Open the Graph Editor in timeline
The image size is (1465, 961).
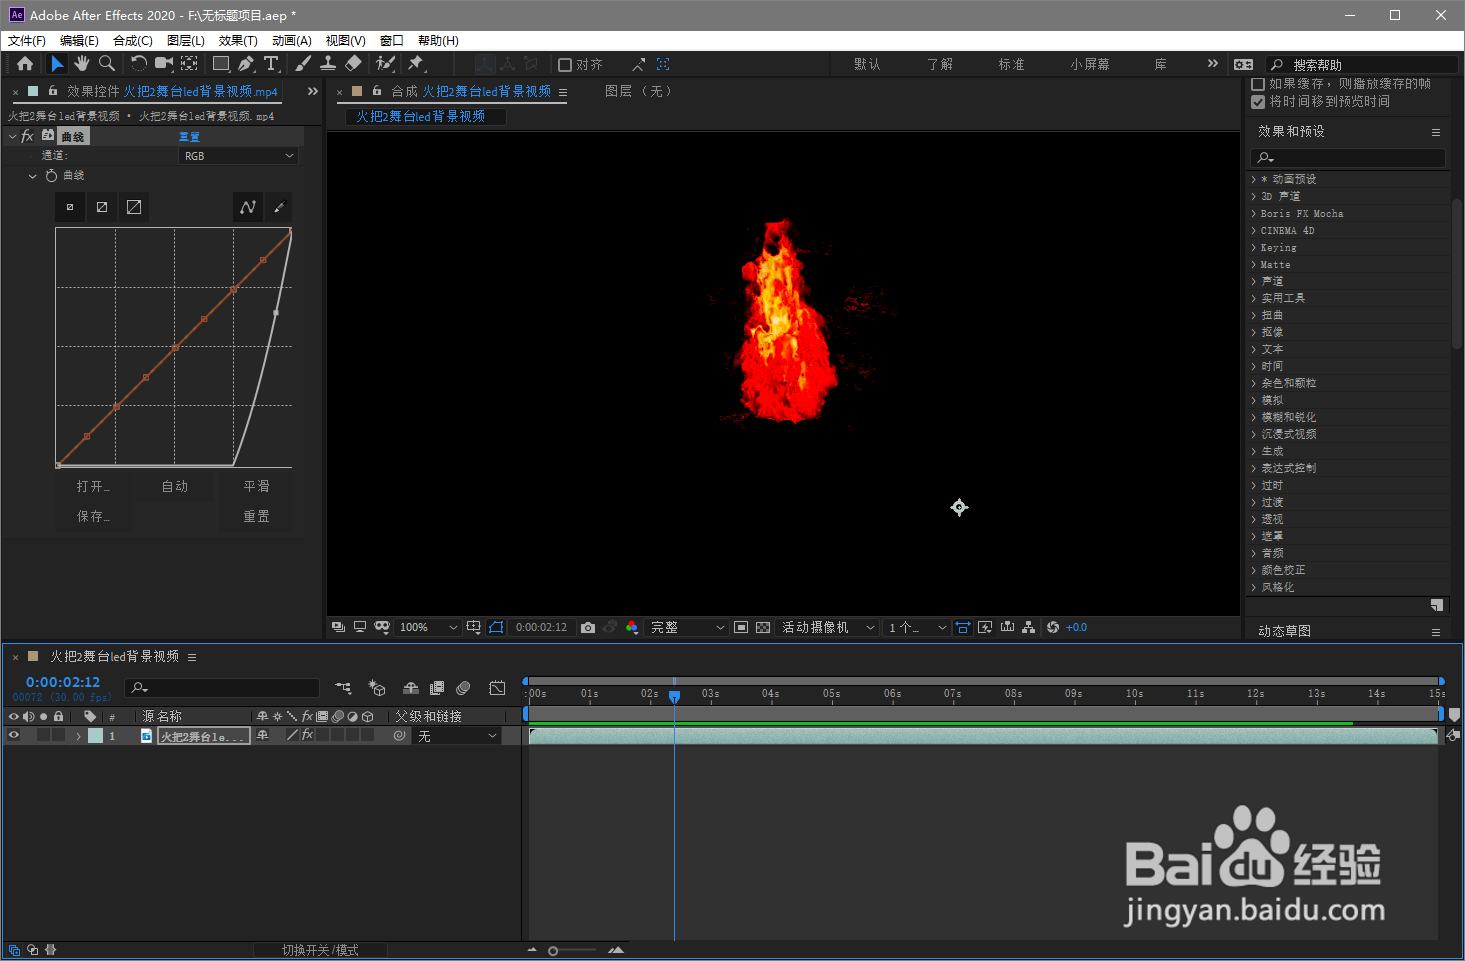point(497,688)
